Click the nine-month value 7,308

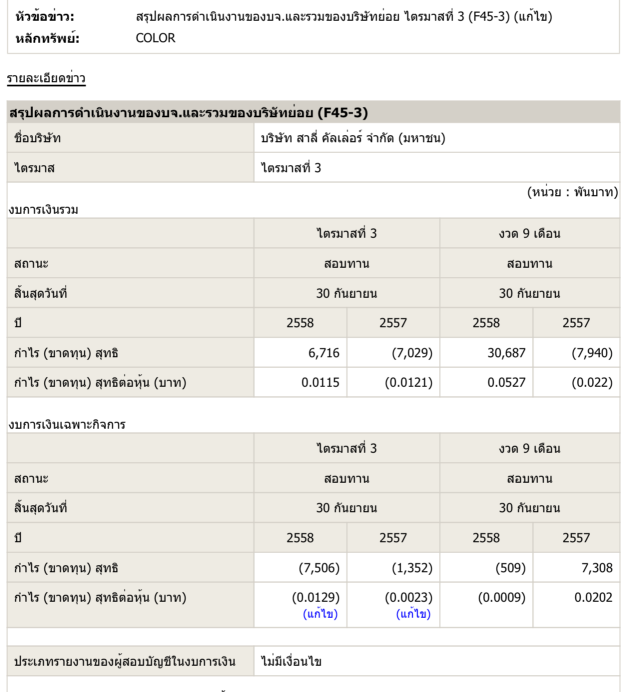tap(590, 567)
